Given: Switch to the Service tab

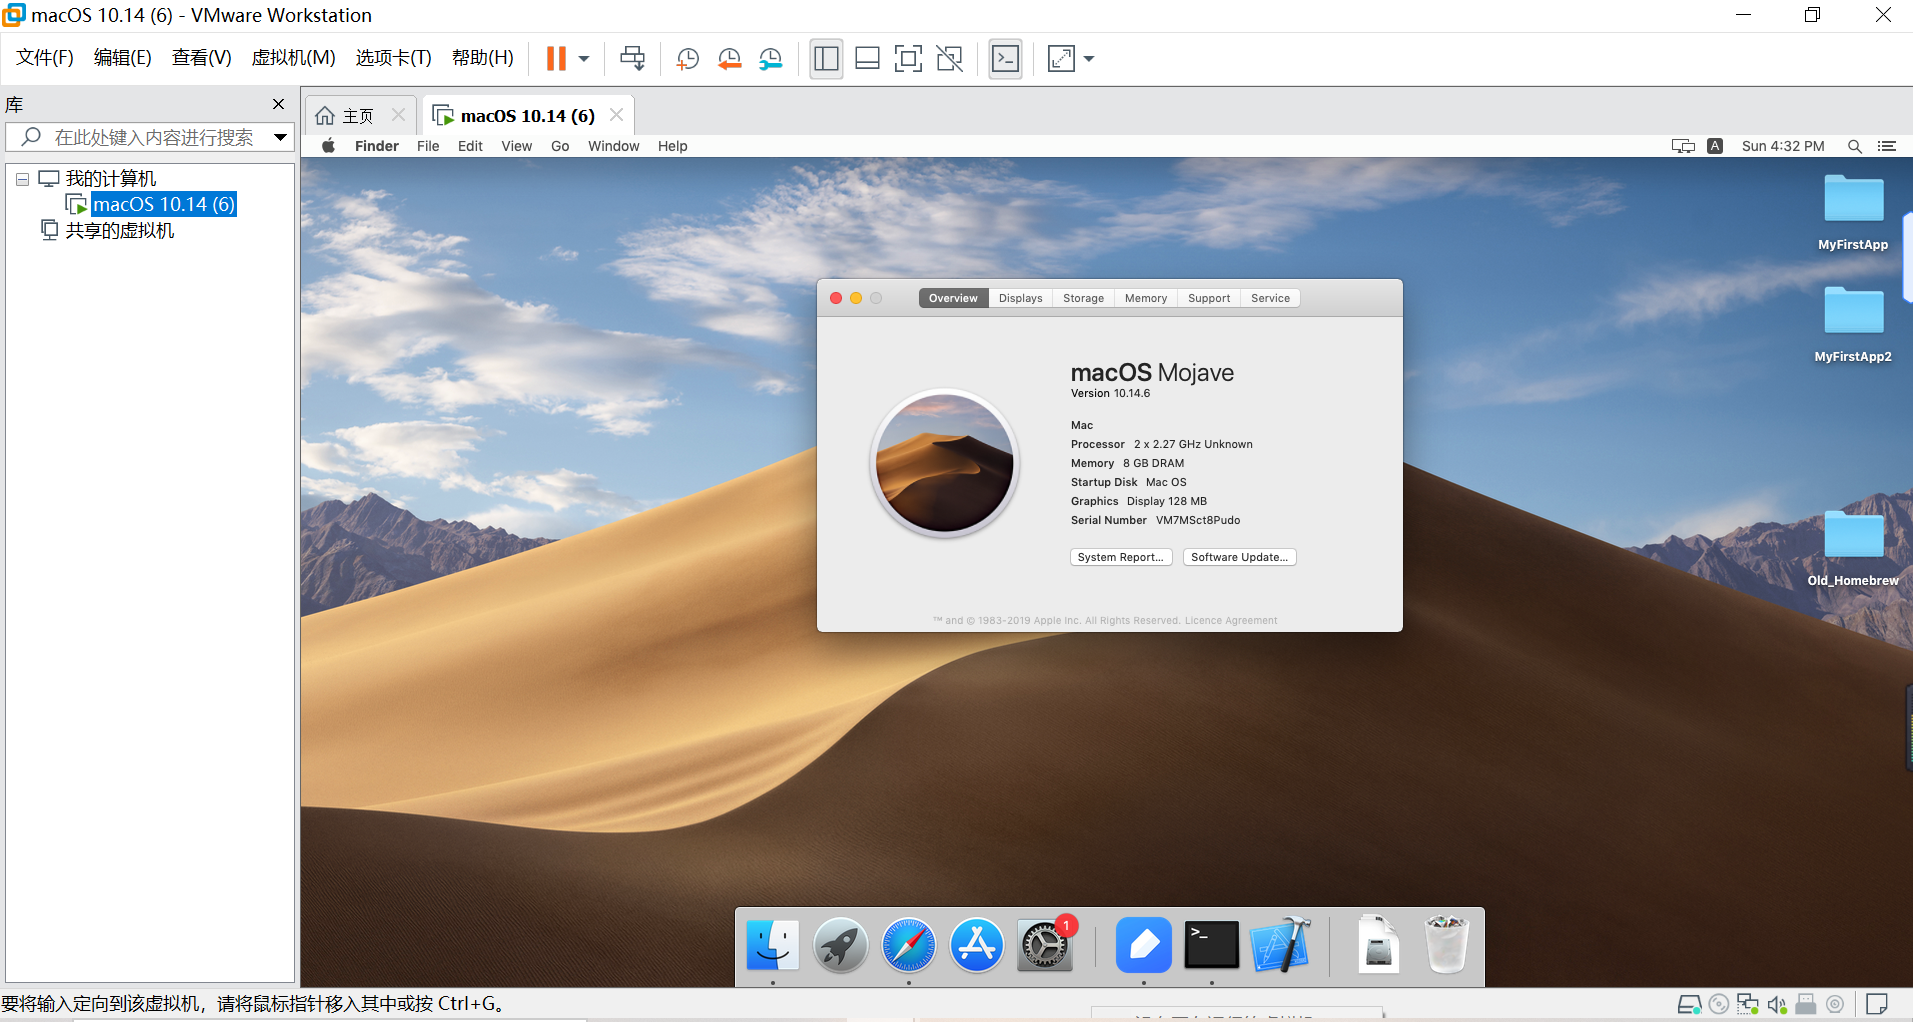Looking at the screenshot, I should [x=1270, y=298].
